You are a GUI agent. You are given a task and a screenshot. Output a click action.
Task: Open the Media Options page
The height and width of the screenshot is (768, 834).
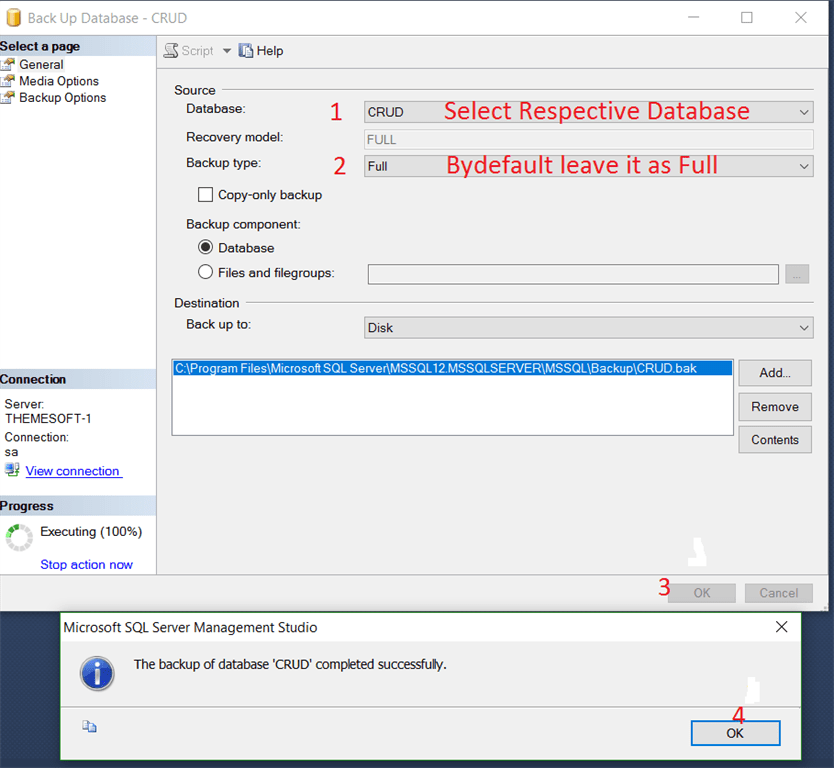click(x=59, y=81)
